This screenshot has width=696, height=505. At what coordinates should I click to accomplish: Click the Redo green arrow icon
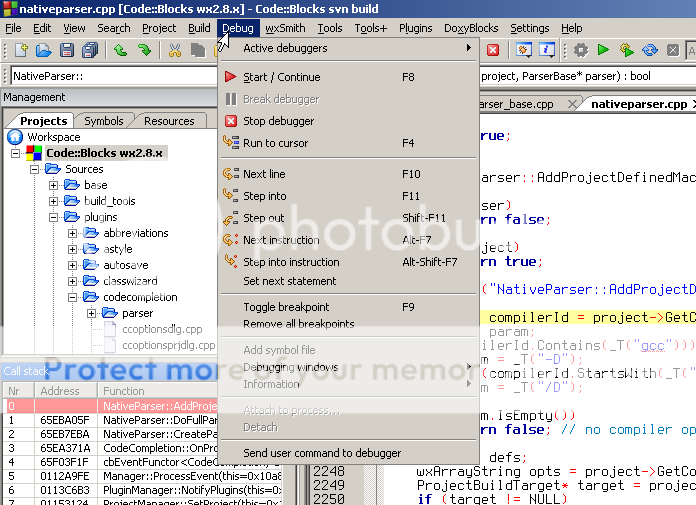pyautogui.click(x=144, y=50)
